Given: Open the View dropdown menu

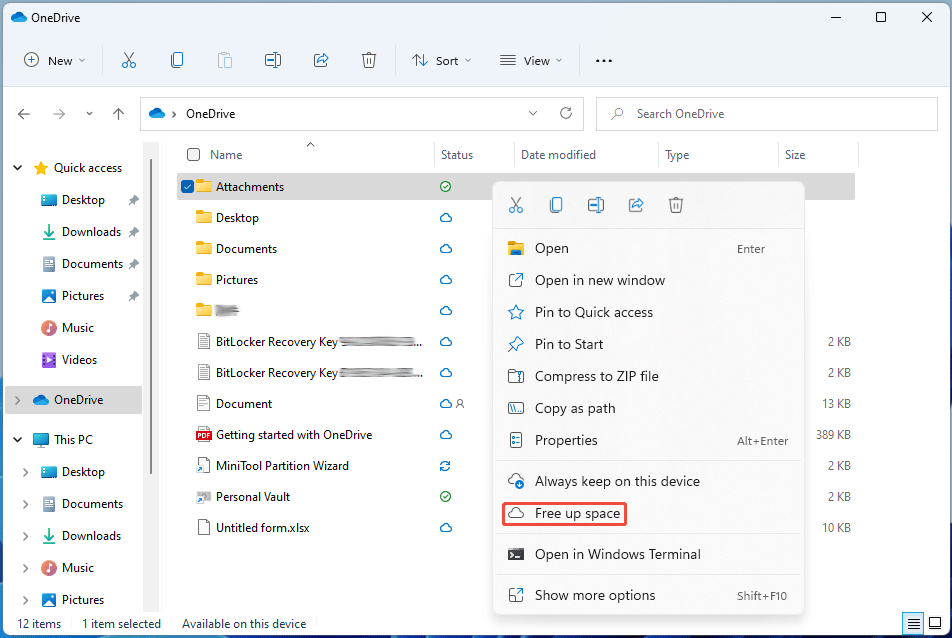Looking at the screenshot, I should (x=531, y=60).
